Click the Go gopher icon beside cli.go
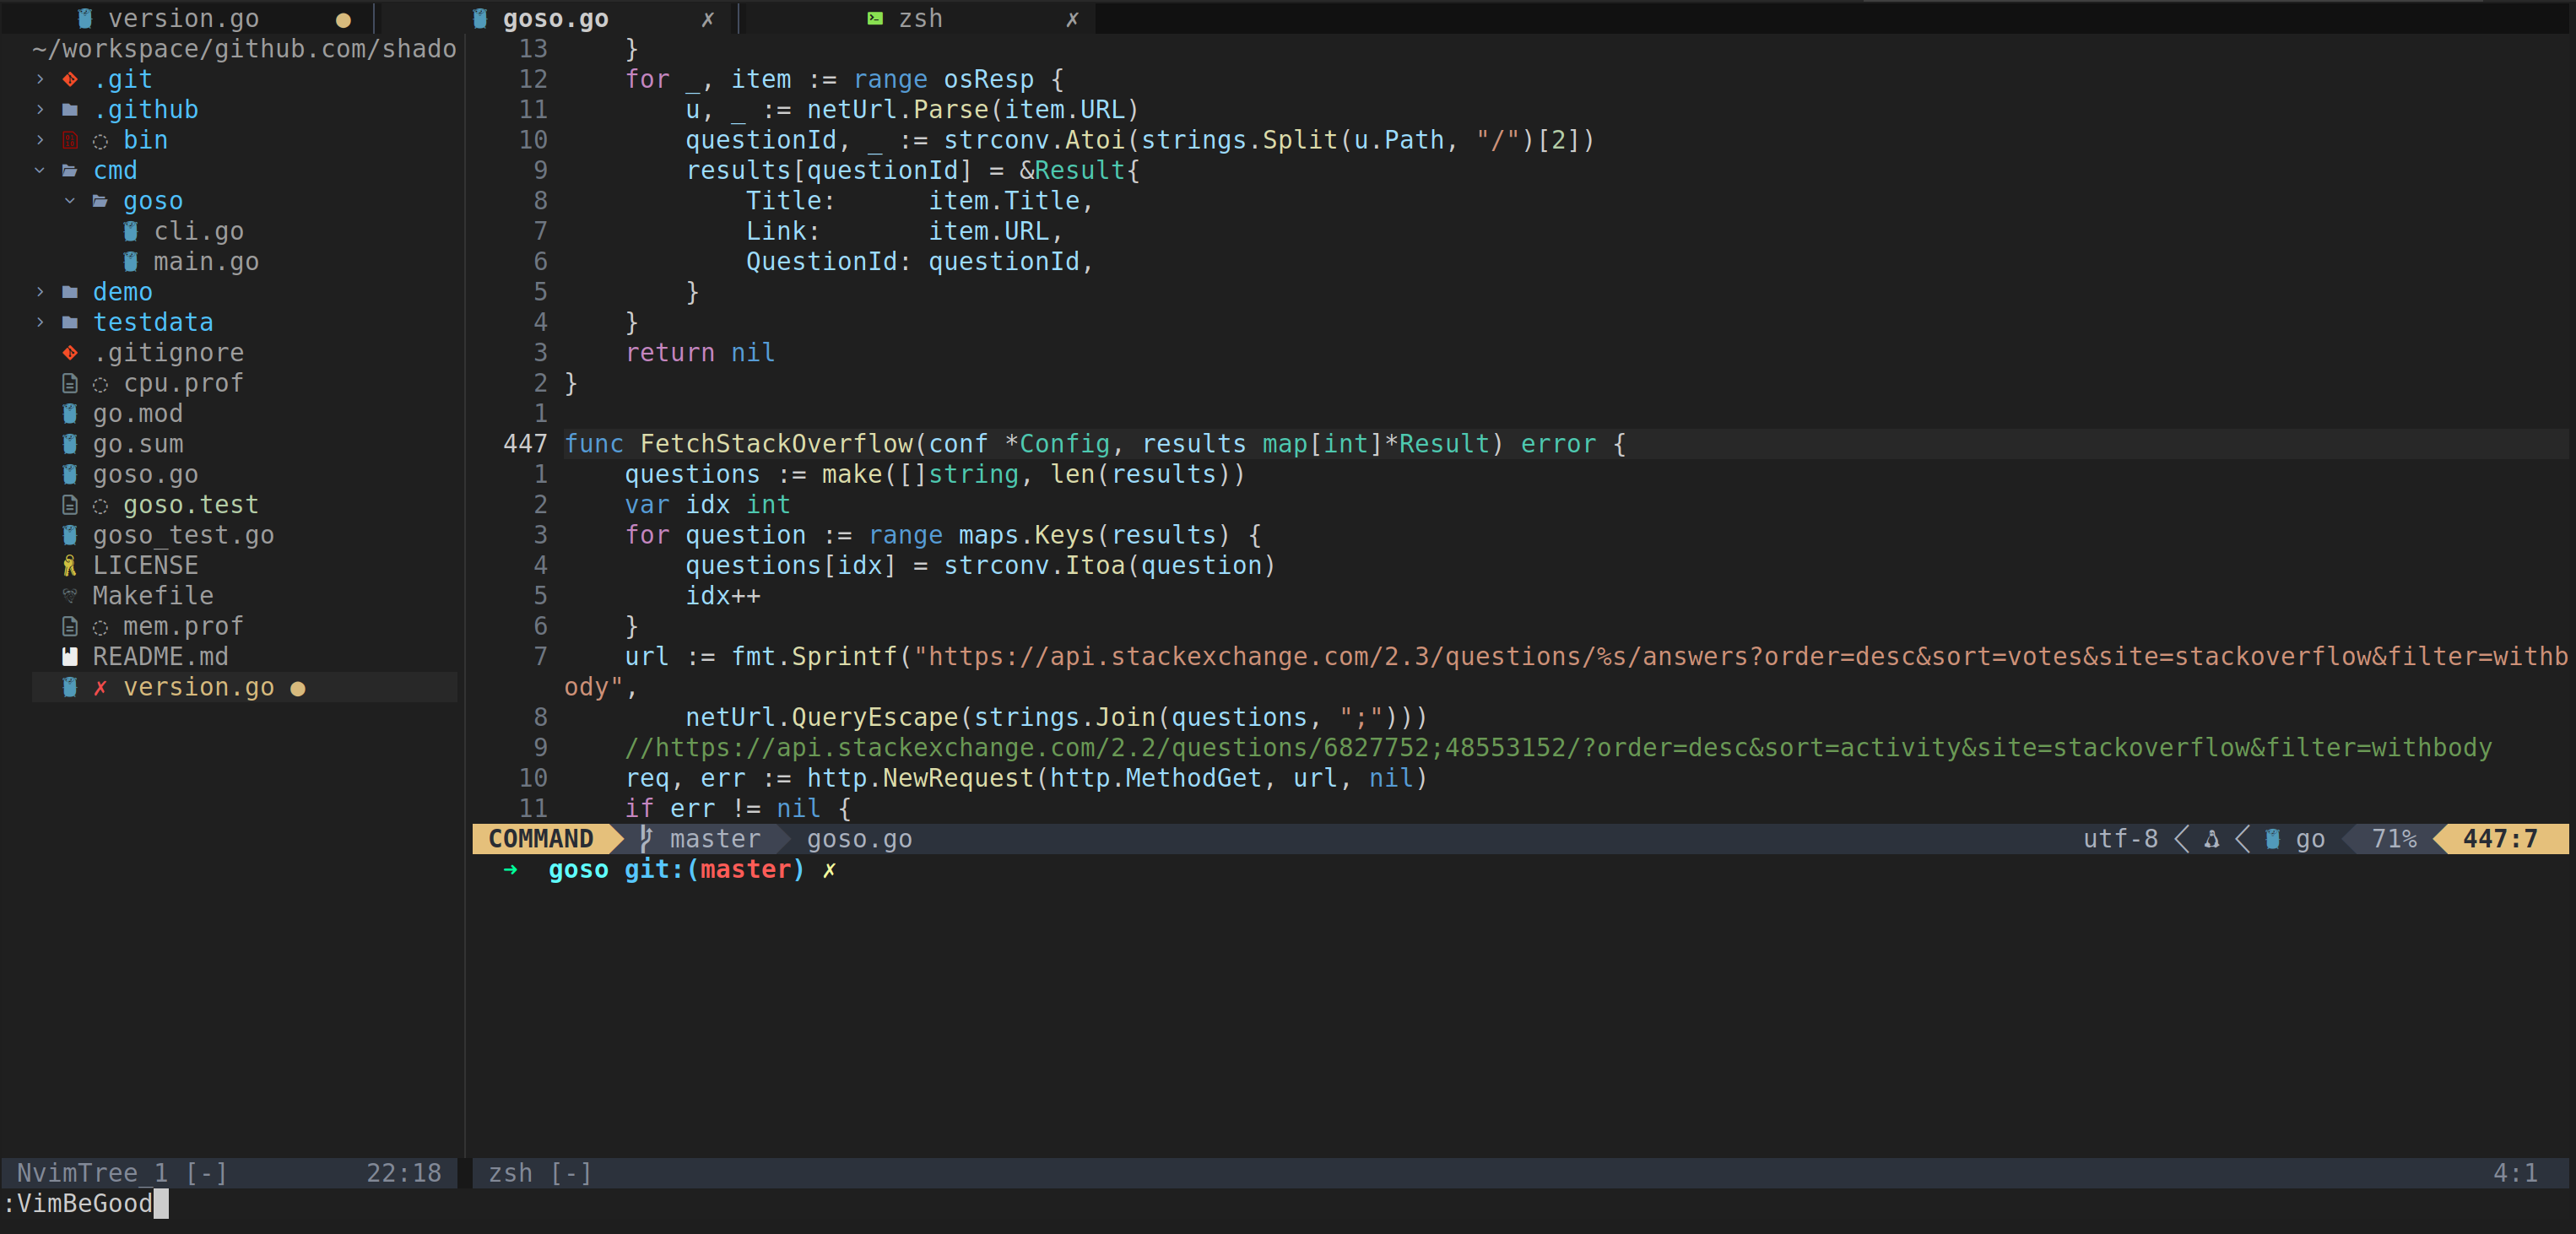 click(130, 231)
